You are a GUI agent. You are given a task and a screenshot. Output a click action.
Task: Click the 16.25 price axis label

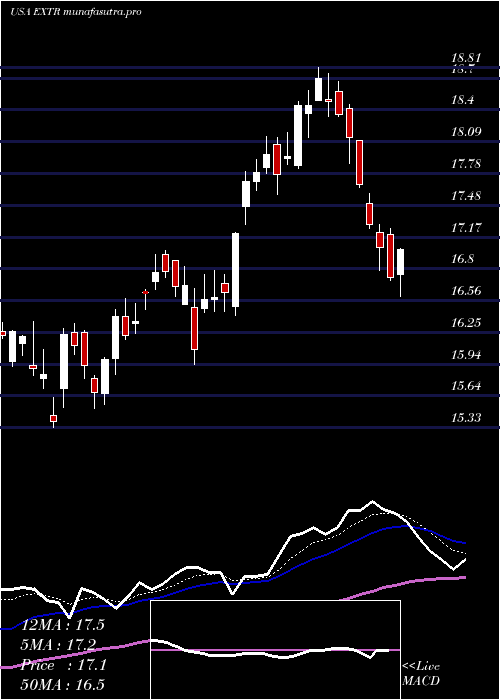tap(466, 323)
